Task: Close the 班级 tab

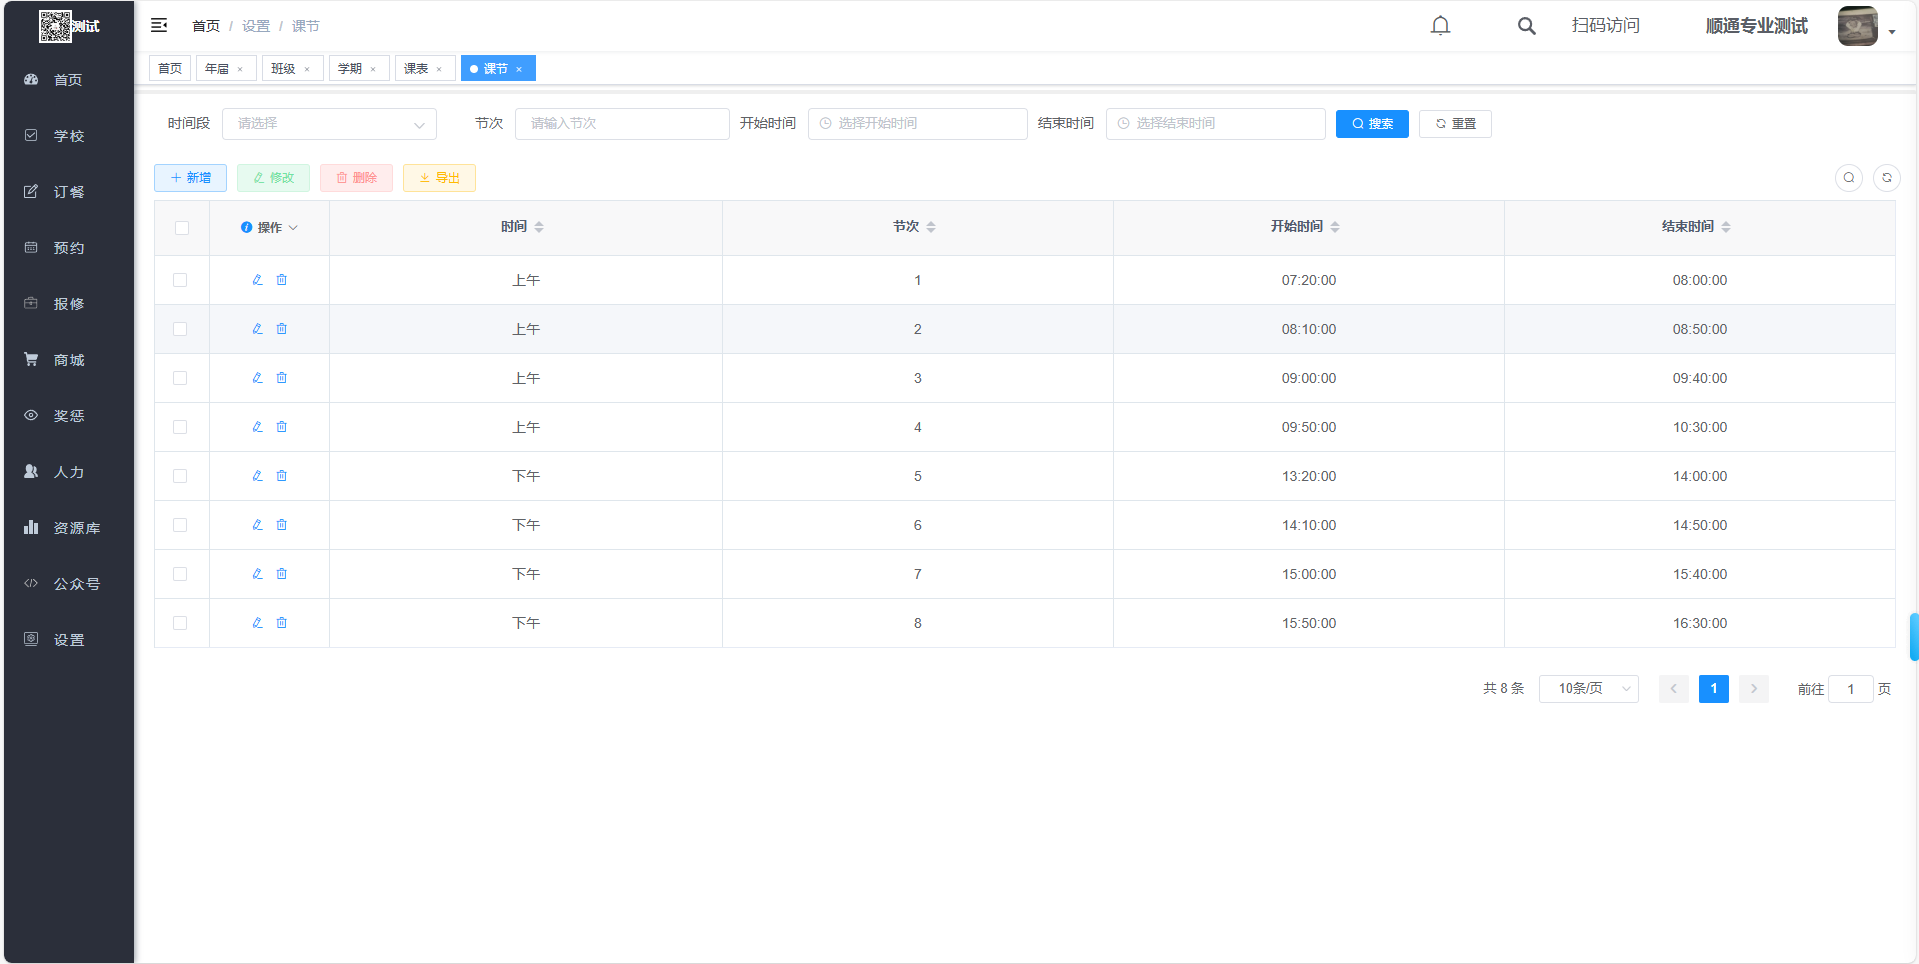Action: tap(307, 70)
